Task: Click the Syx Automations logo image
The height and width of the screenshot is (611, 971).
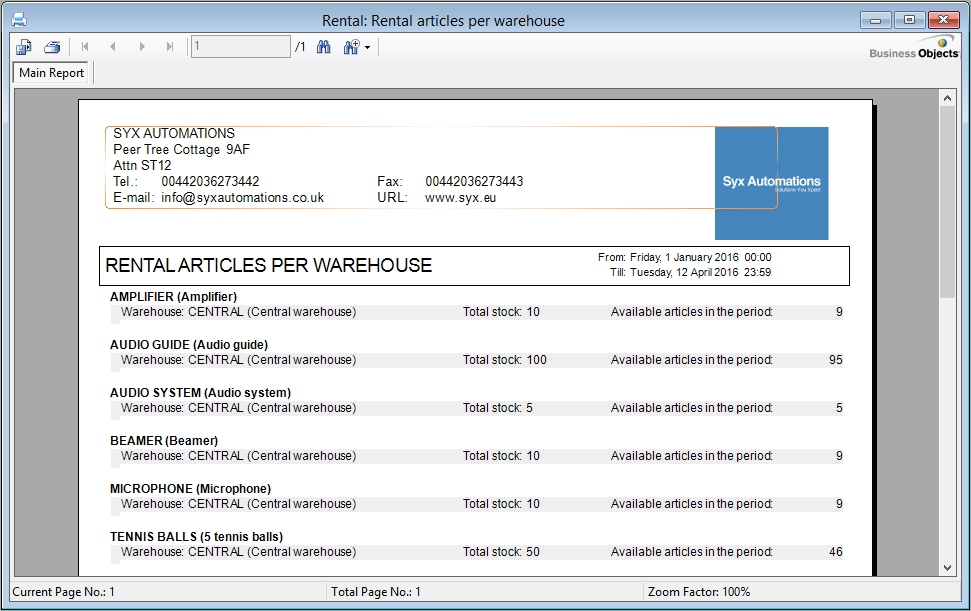Action: coord(771,183)
